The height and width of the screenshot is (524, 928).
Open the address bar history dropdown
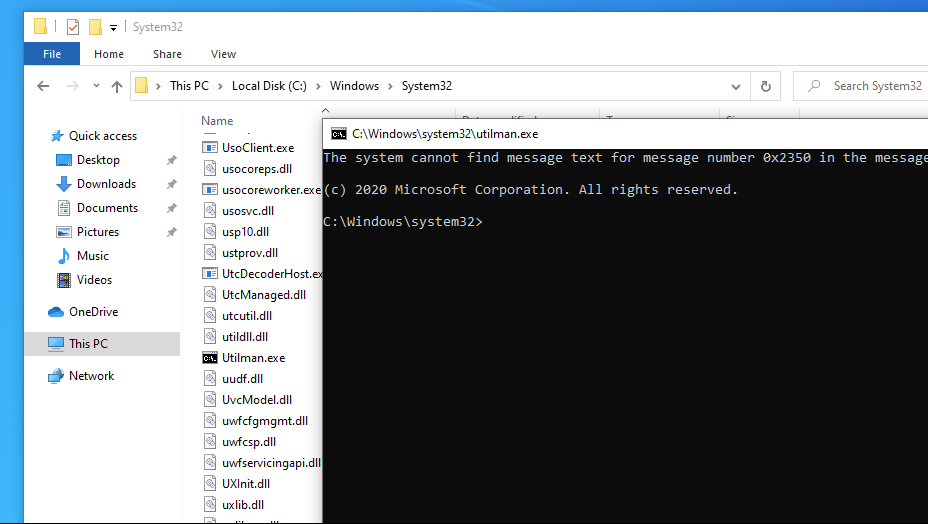click(x=736, y=86)
